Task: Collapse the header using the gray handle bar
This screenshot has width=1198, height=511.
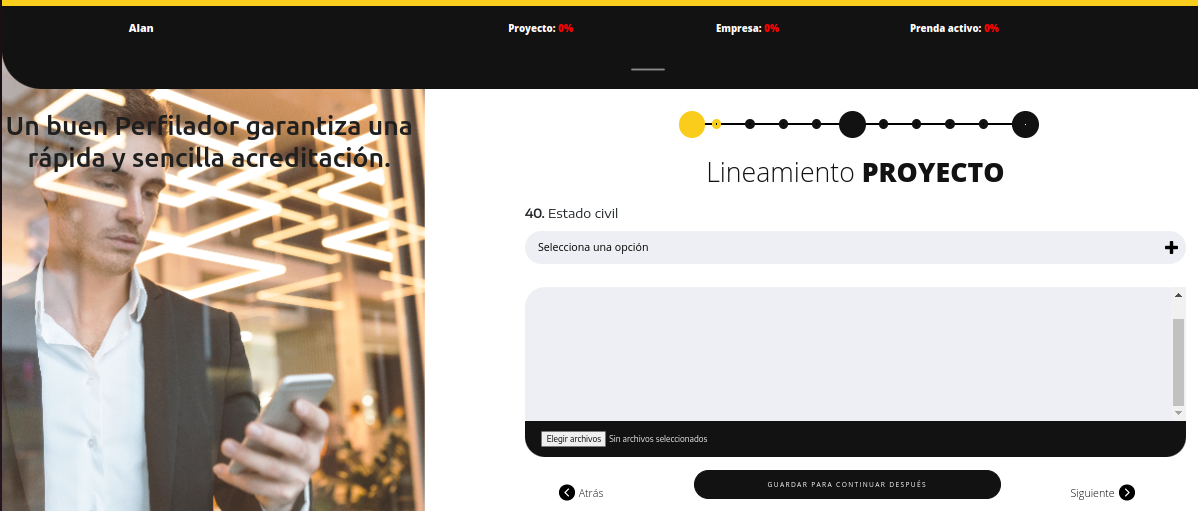Action: (x=648, y=69)
